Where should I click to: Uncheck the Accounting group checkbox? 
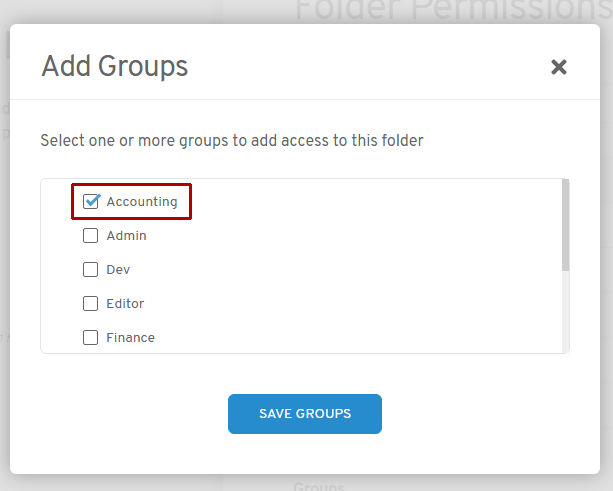pos(91,201)
